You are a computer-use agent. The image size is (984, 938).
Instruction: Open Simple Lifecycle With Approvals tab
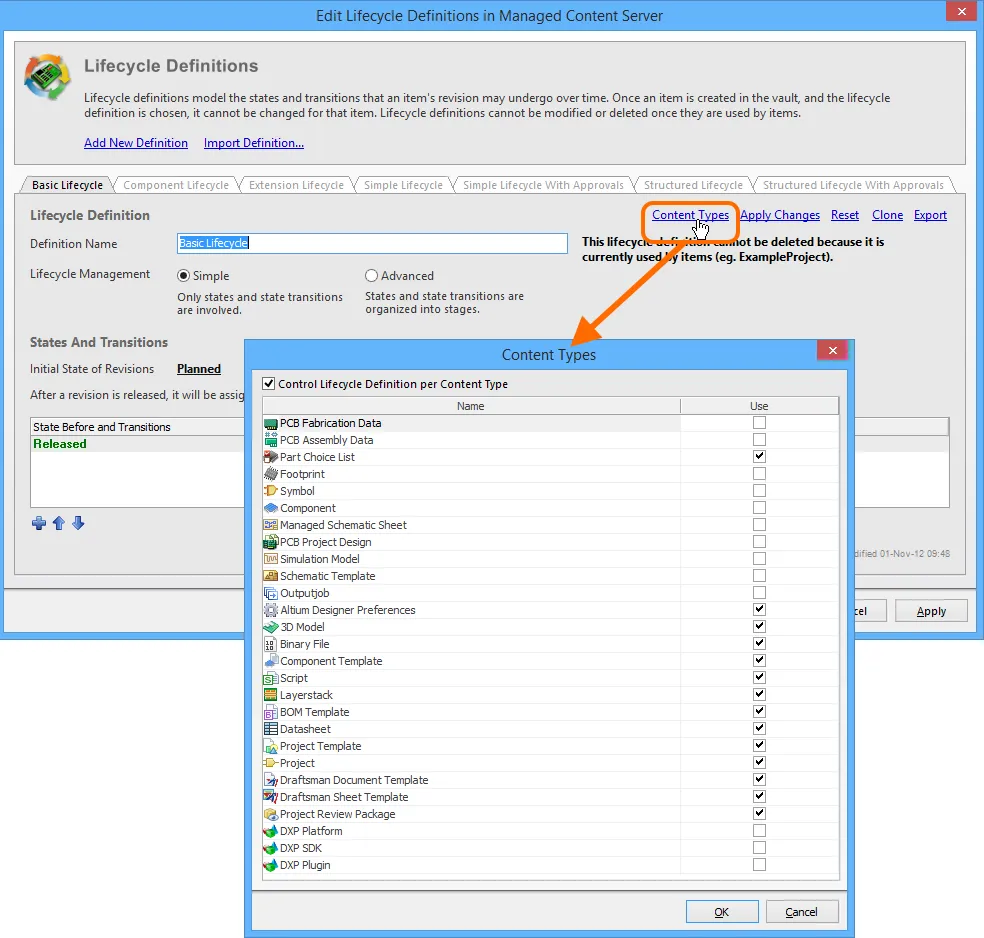[x=543, y=185]
